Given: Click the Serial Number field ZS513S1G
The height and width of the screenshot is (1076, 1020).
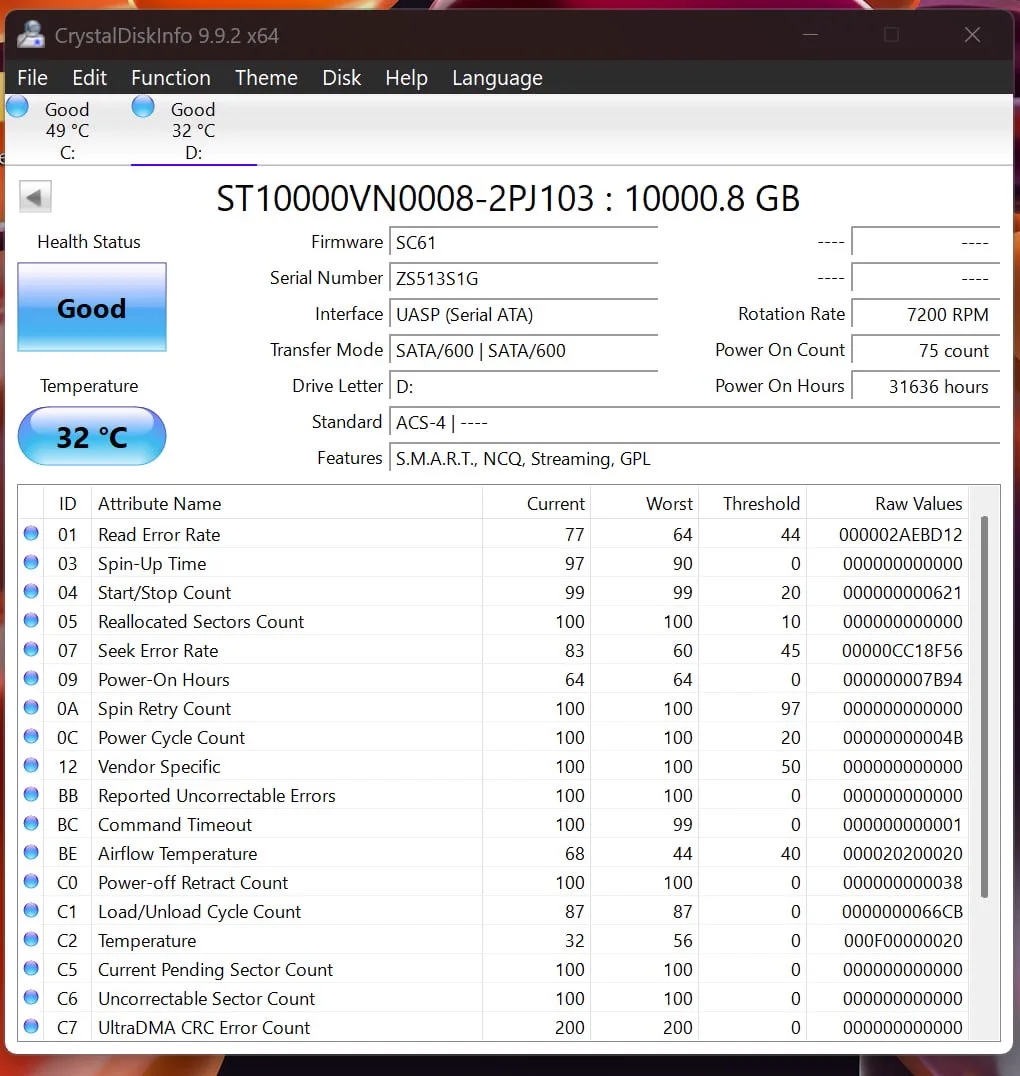Looking at the screenshot, I should pyautogui.click(x=524, y=279).
